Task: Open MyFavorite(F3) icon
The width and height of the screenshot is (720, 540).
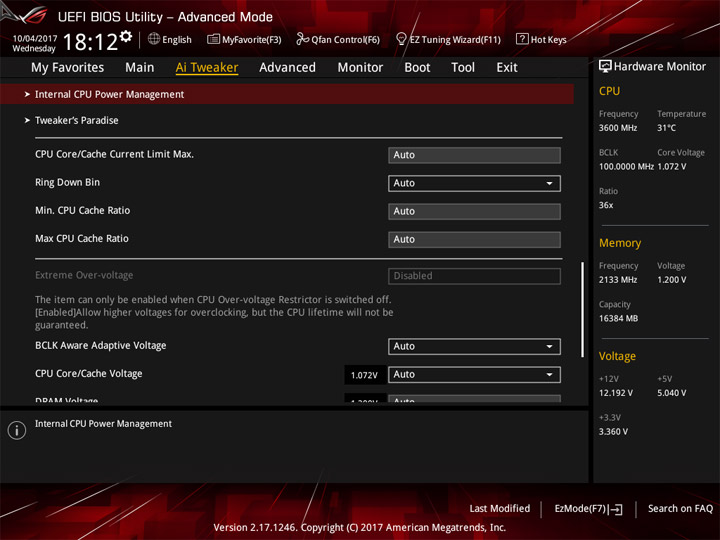Action: [213, 39]
